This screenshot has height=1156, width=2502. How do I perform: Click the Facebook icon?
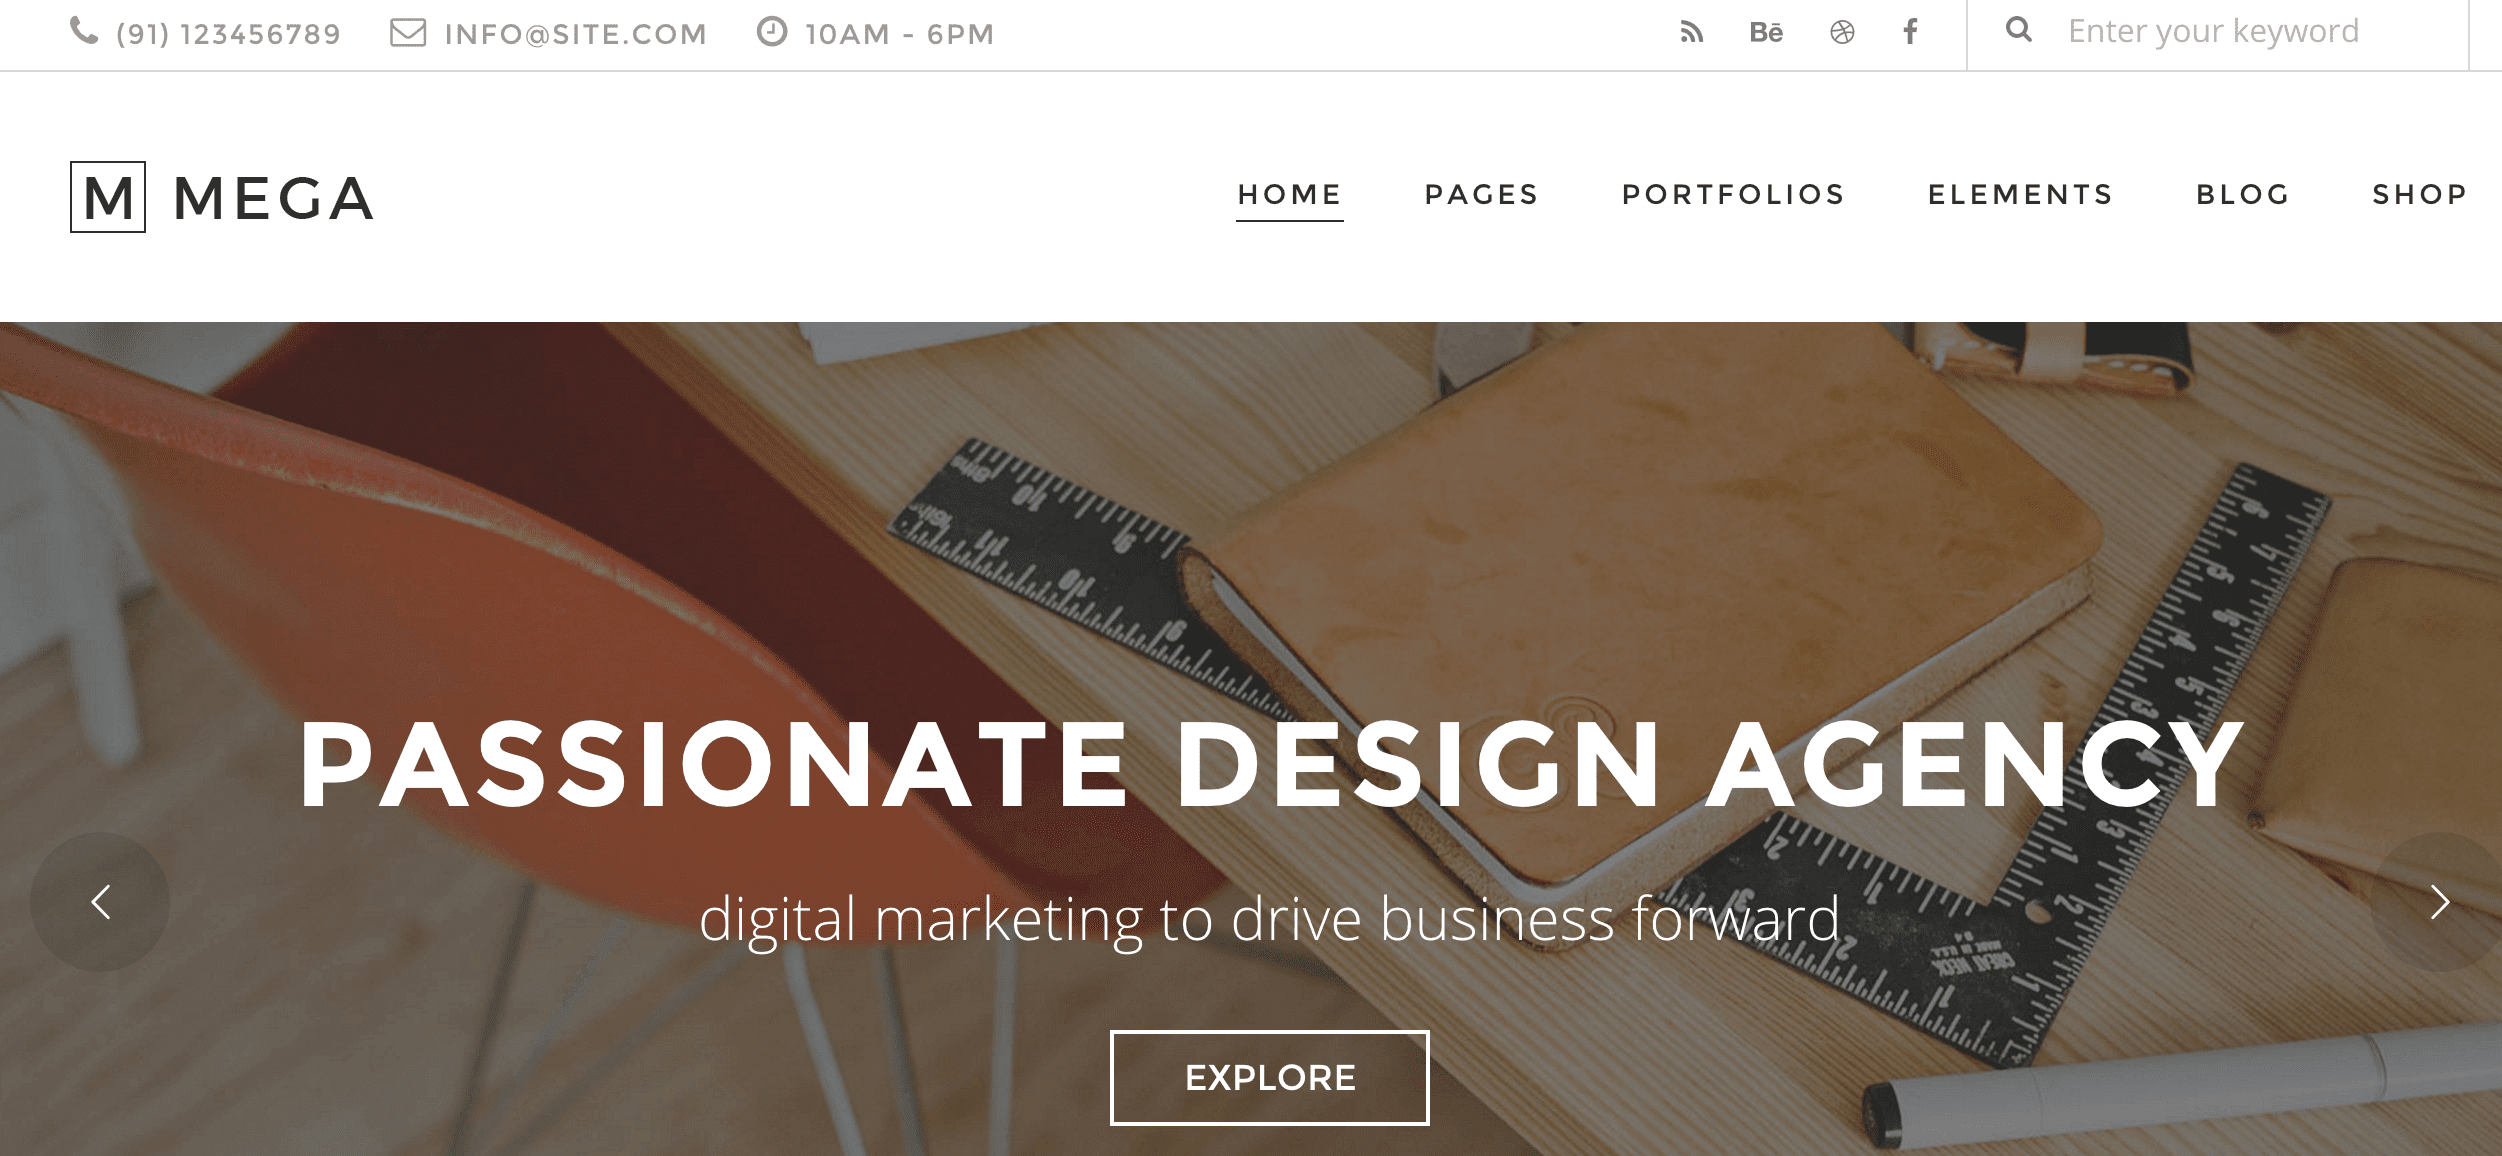[1911, 32]
